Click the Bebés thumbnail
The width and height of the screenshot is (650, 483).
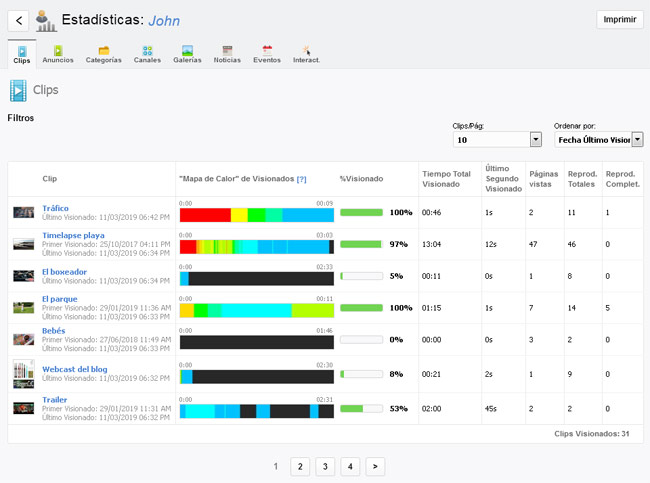pyautogui.click(x=24, y=340)
